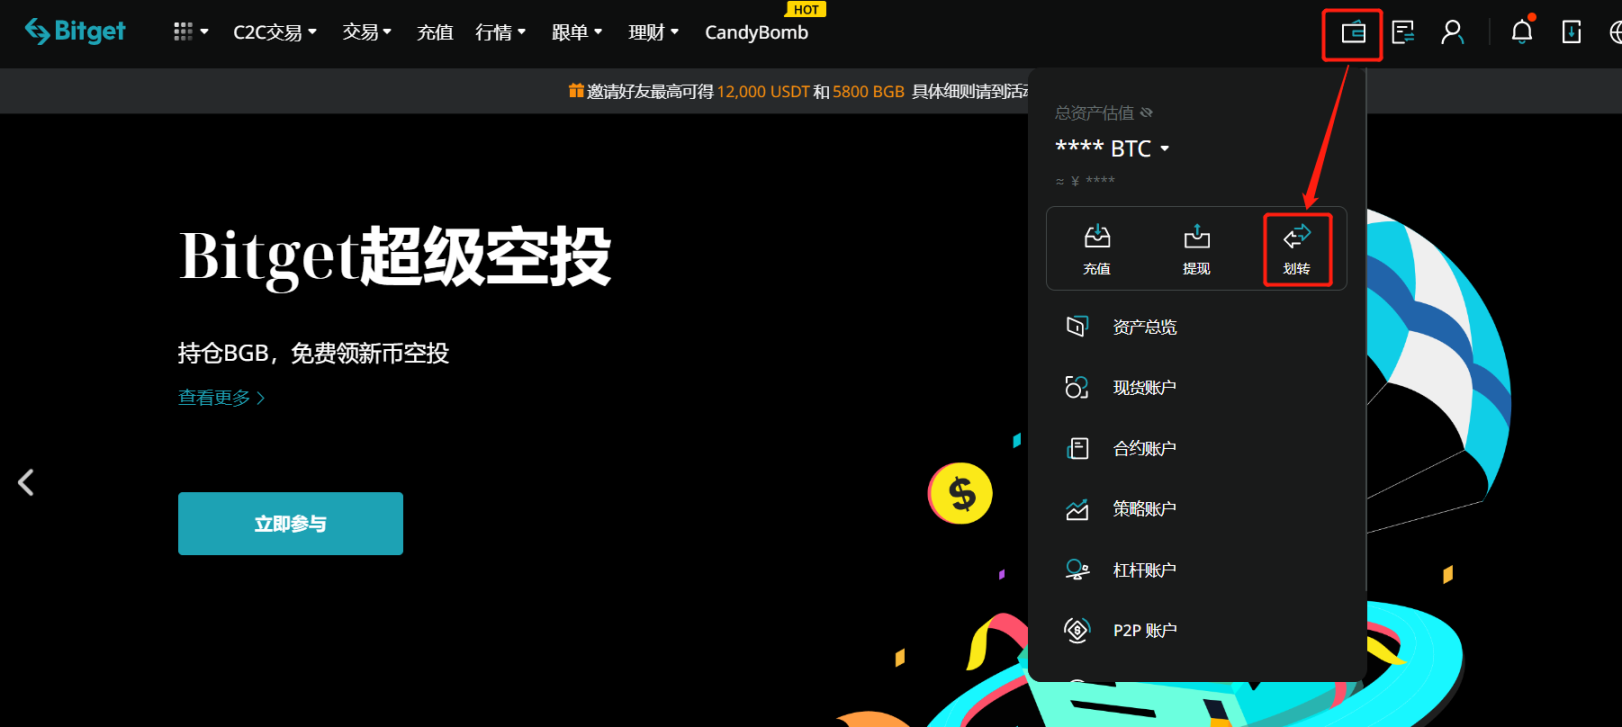The width and height of the screenshot is (1622, 727).
Task: Click the 现货账户 spot account icon
Action: [1077, 388]
